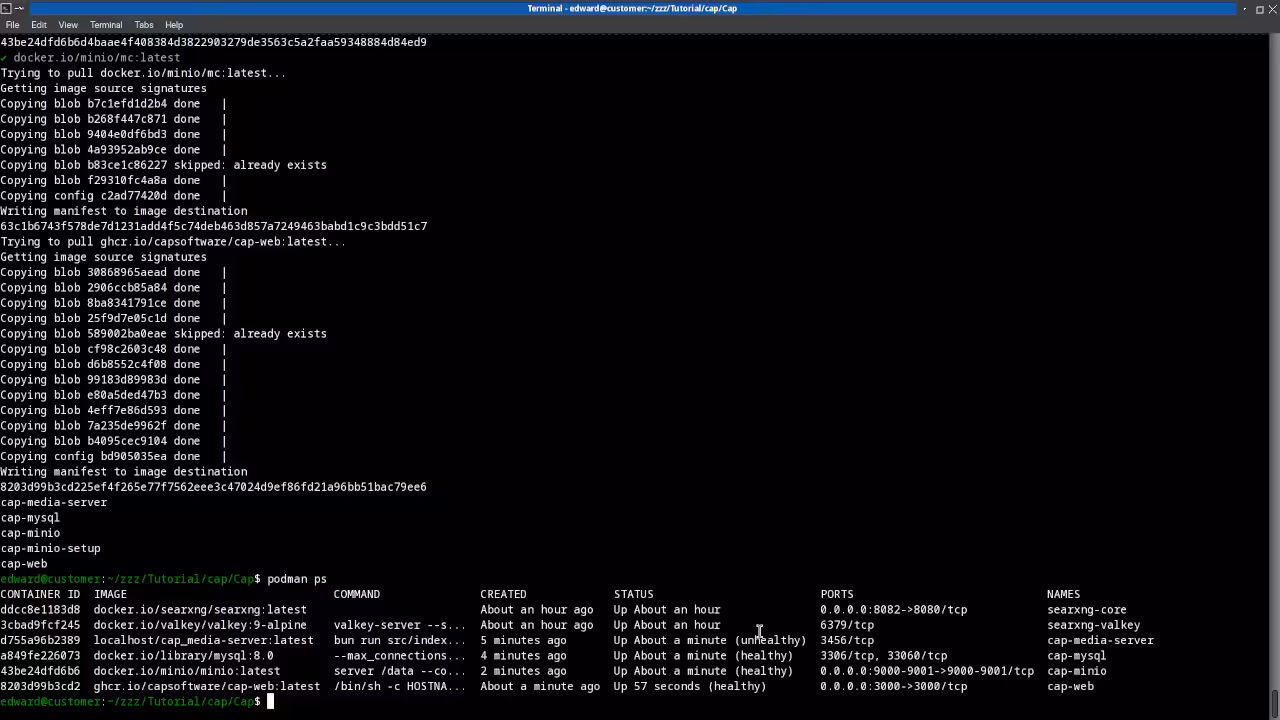Click the CONTAINER ID column header
Viewport: 1280px width, 720px height.
click(40, 594)
